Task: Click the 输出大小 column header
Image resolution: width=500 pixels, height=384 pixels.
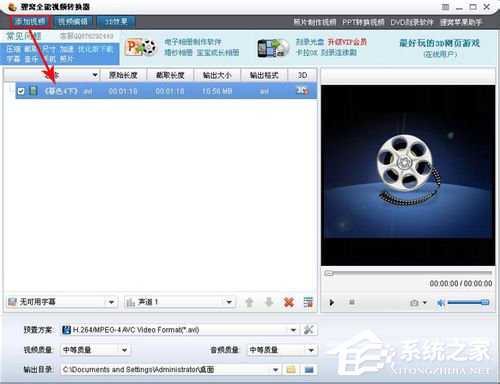Action: click(217, 75)
